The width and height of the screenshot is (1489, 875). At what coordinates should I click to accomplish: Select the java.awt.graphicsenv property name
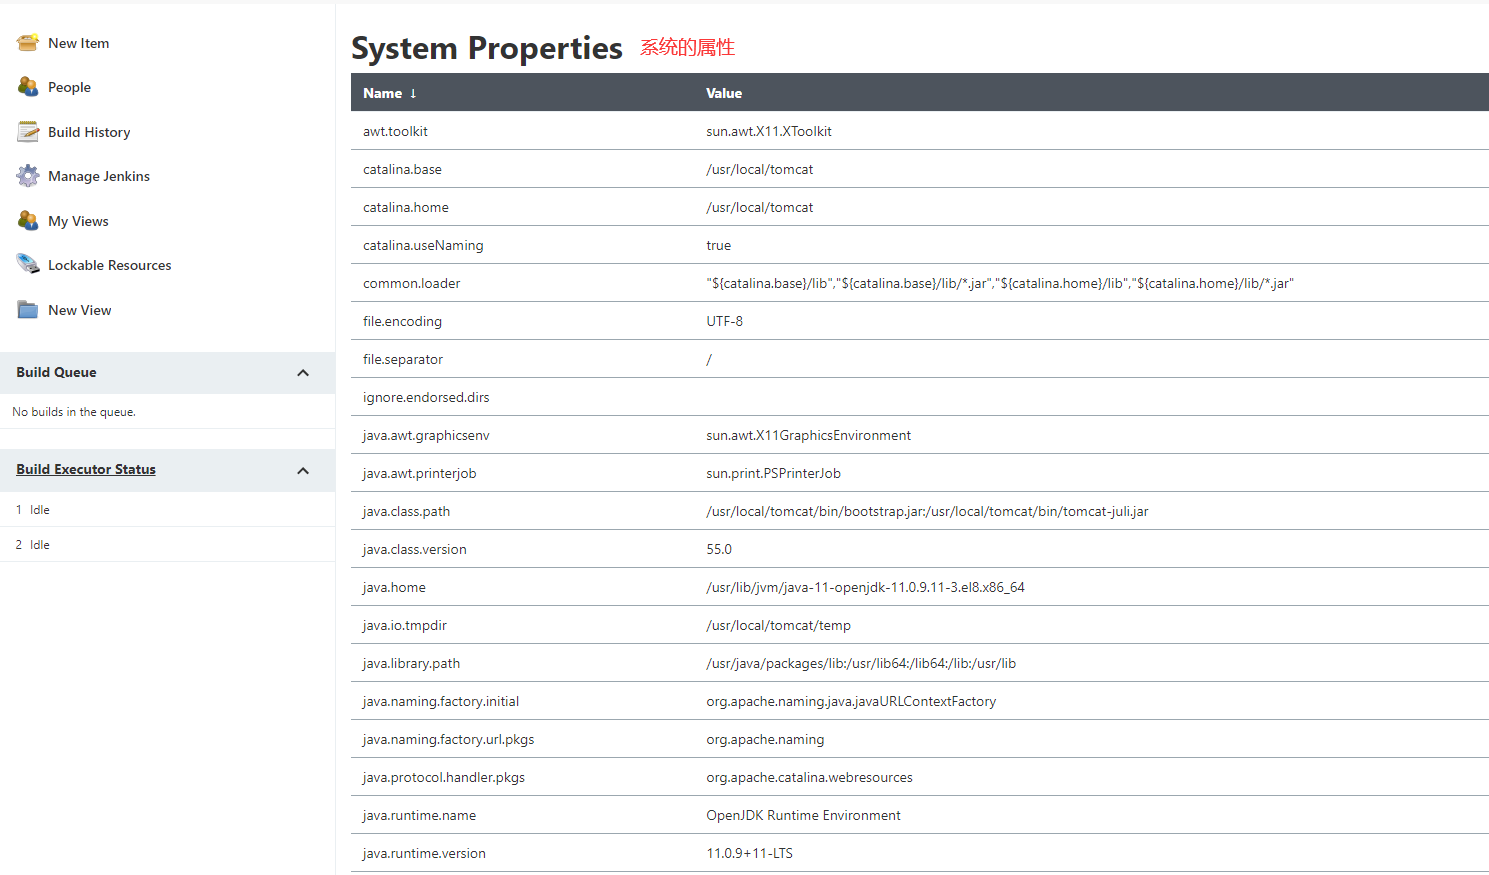(x=426, y=435)
